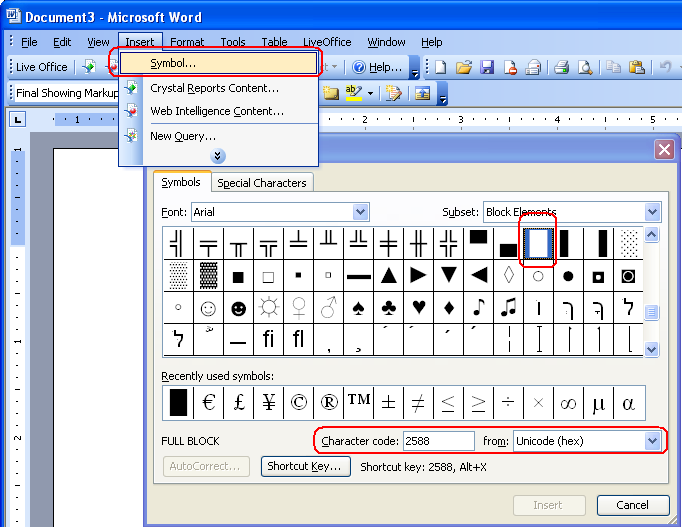Pick the infinity recent symbol
Screen dimensions: 682x527
pos(568,403)
